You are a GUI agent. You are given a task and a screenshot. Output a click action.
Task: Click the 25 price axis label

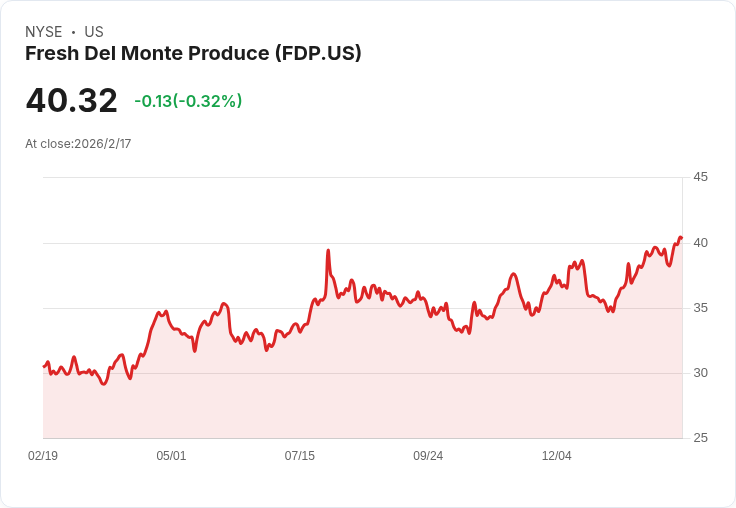(x=700, y=438)
